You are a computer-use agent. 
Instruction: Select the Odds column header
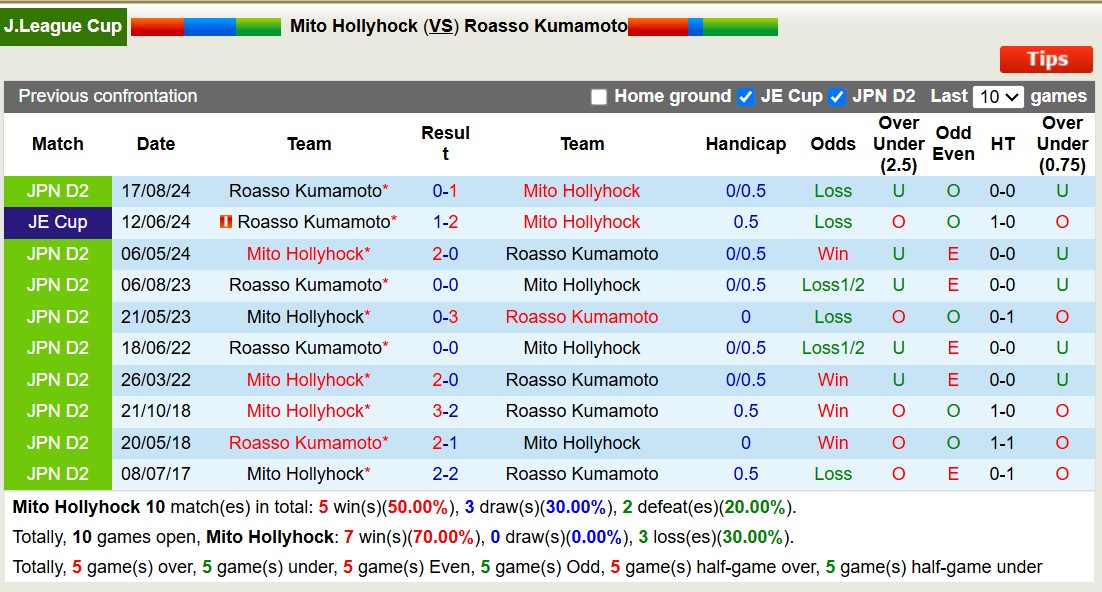833,144
